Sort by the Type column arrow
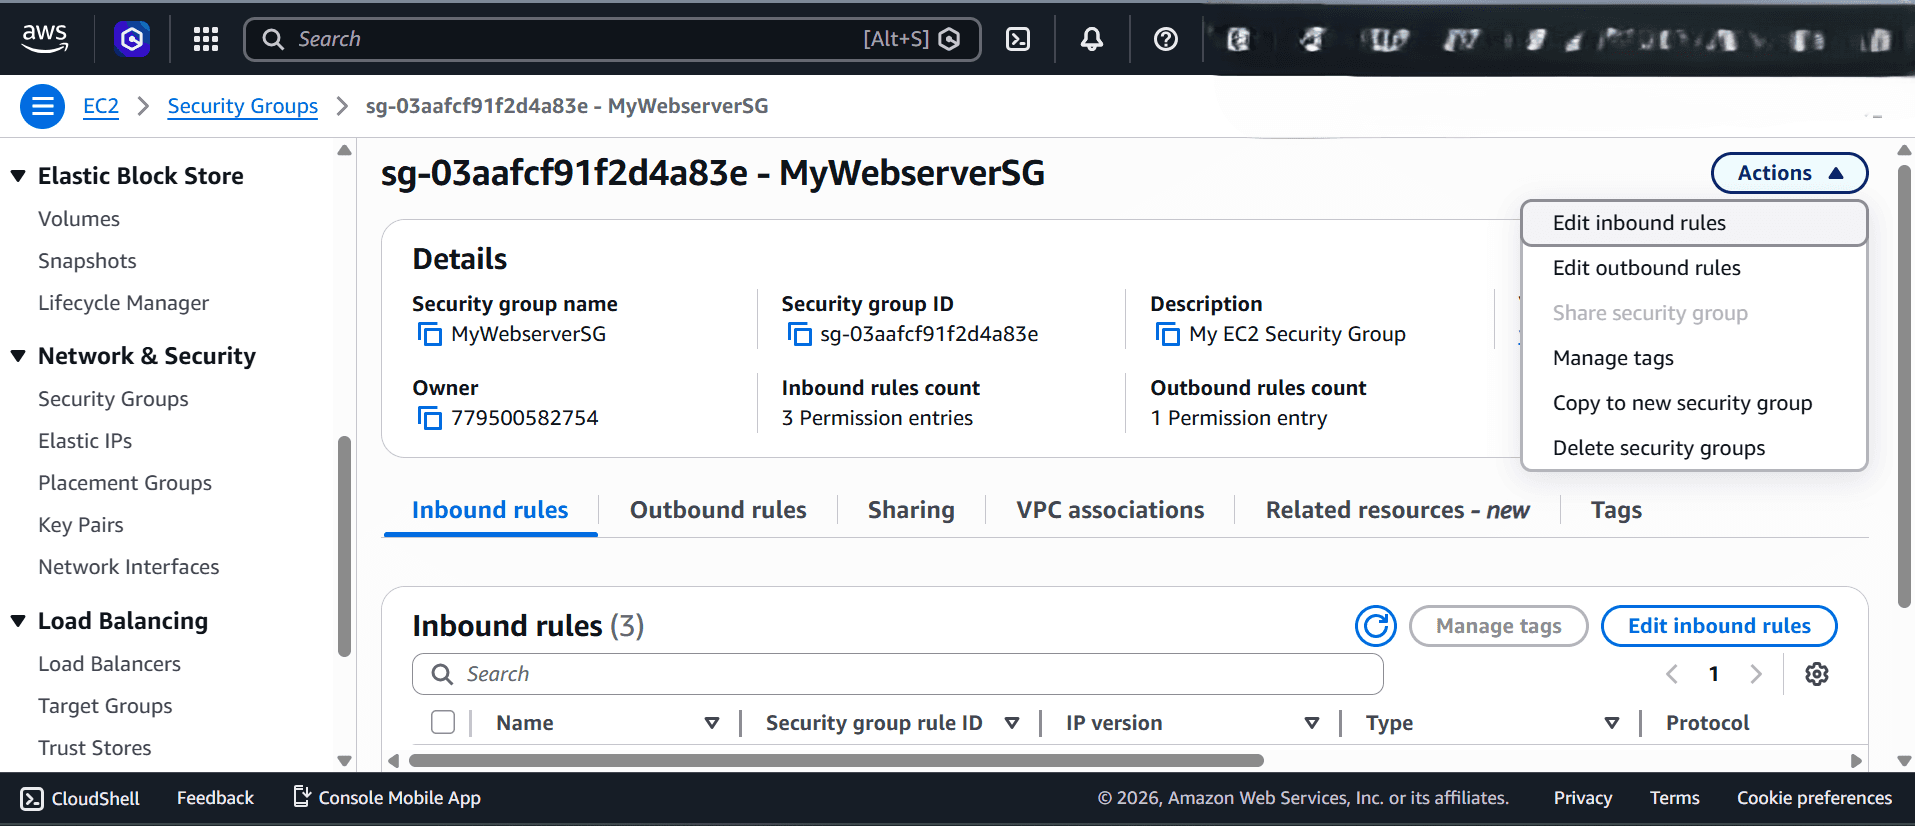 point(1612,723)
